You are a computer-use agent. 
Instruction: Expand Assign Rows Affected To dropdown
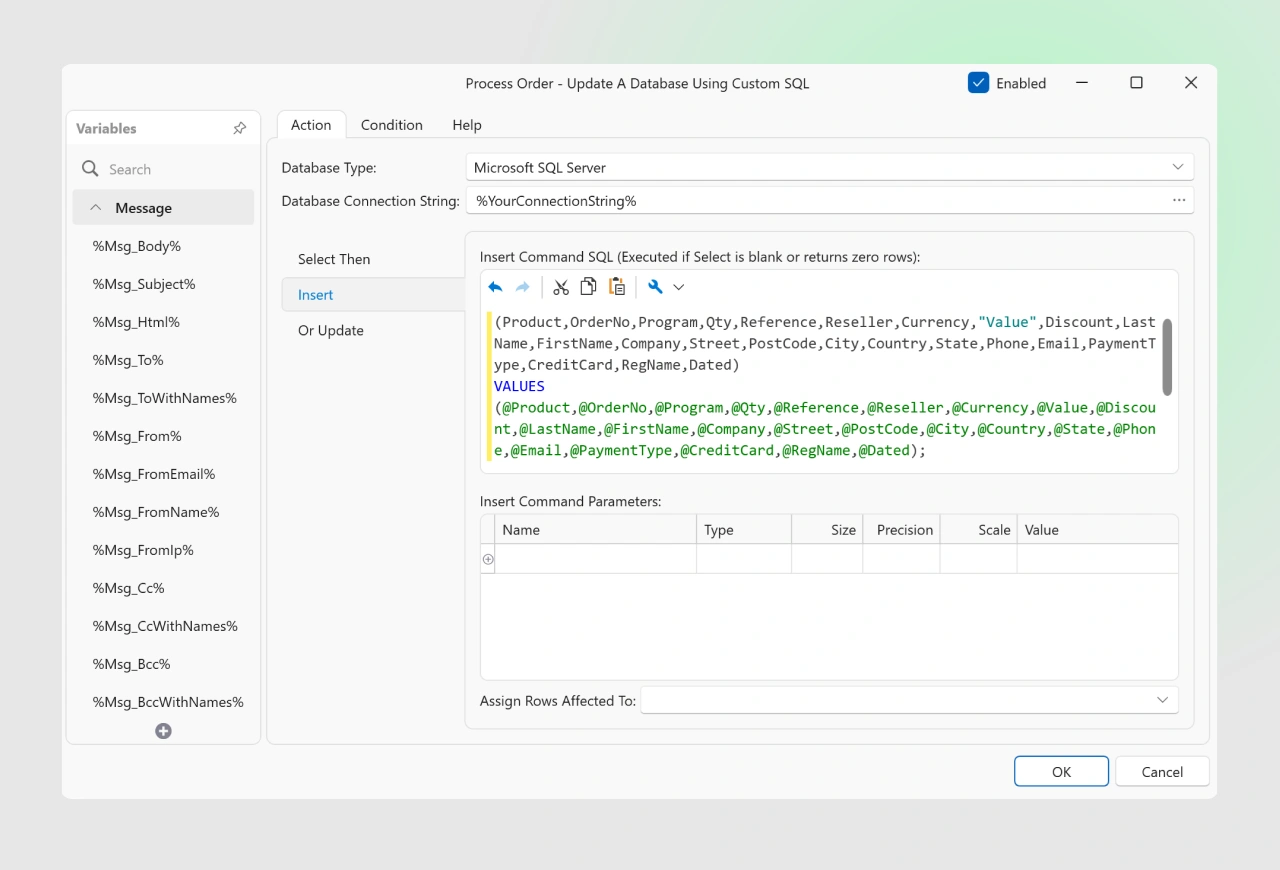(x=1162, y=700)
